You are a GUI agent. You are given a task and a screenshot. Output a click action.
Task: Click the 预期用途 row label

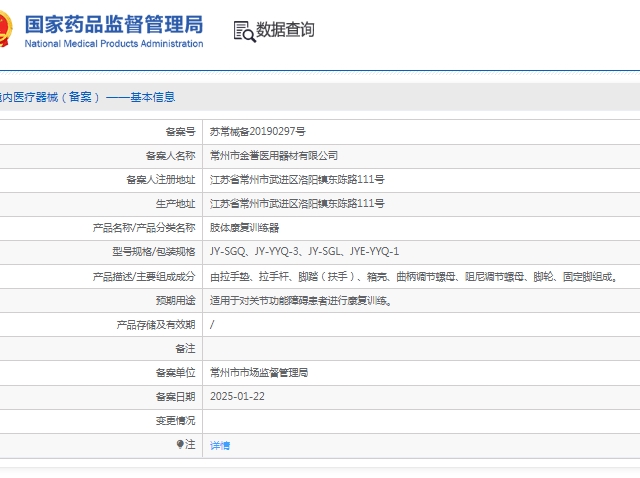click(176, 301)
